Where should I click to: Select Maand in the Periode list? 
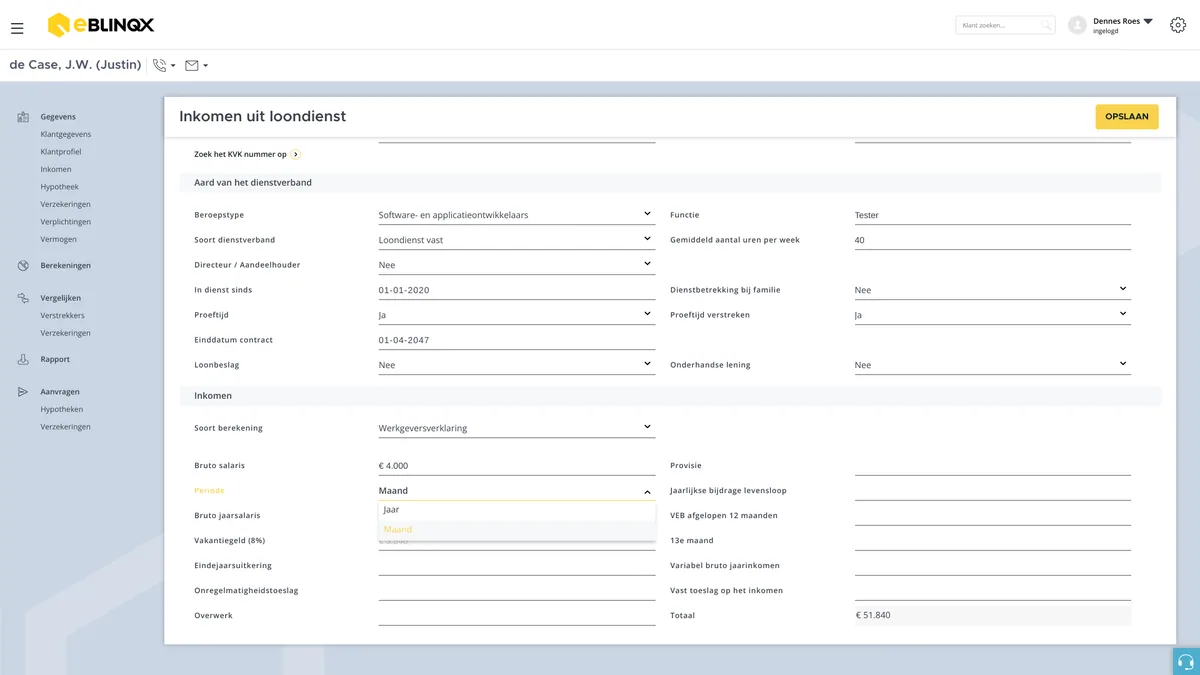pyautogui.click(x=517, y=530)
